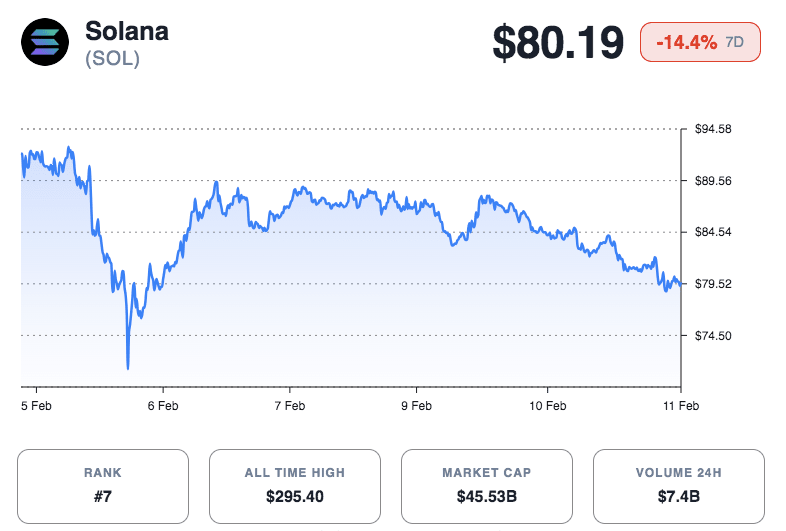786x531 pixels.
Task: Click the 11 Feb date label
Action: [683, 405]
